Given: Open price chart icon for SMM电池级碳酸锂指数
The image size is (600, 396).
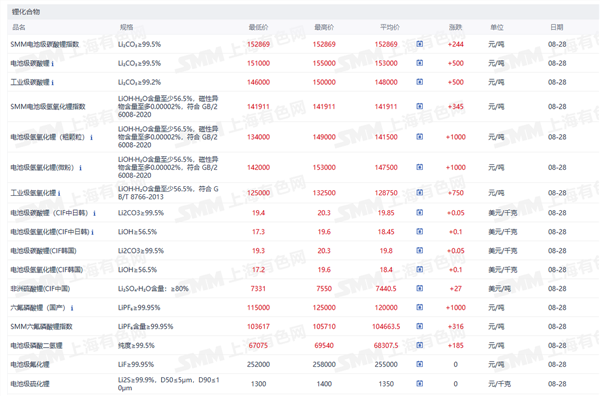Looking at the screenshot, I should (419, 44).
